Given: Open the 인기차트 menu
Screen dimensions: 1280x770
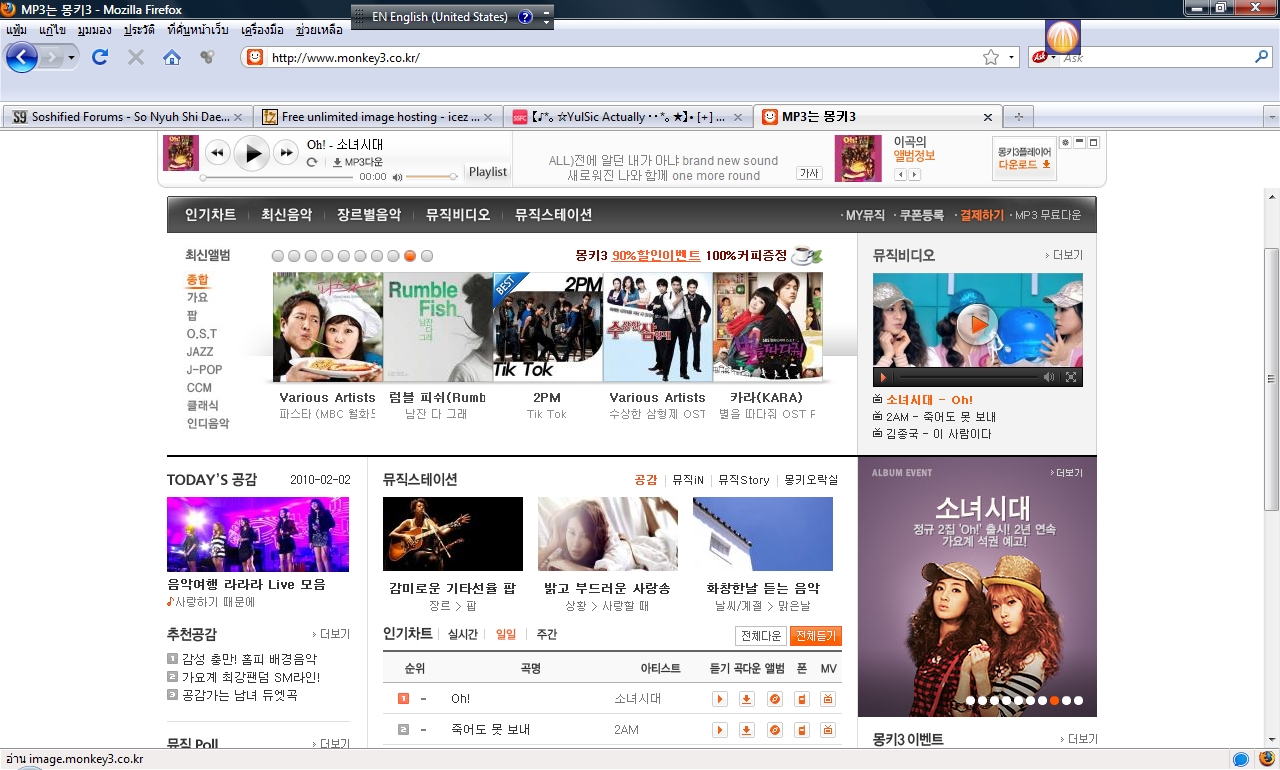Looking at the screenshot, I should pyautogui.click(x=210, y=215).
